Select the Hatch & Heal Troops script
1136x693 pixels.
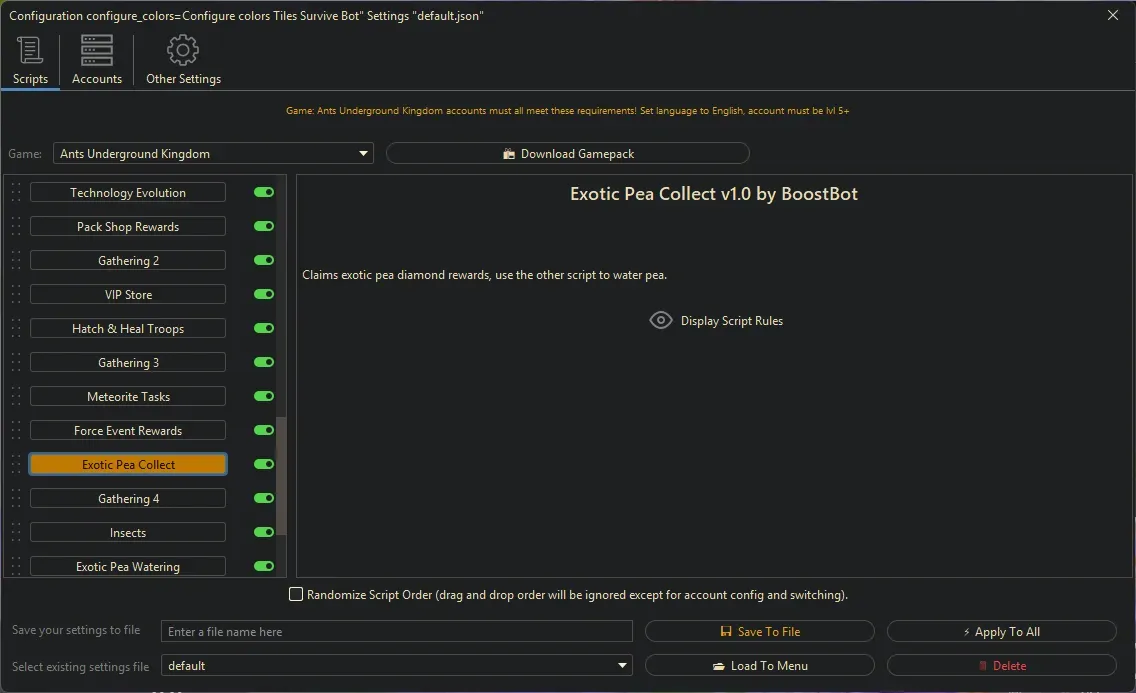pyautogui.click(x=128, y=329)
